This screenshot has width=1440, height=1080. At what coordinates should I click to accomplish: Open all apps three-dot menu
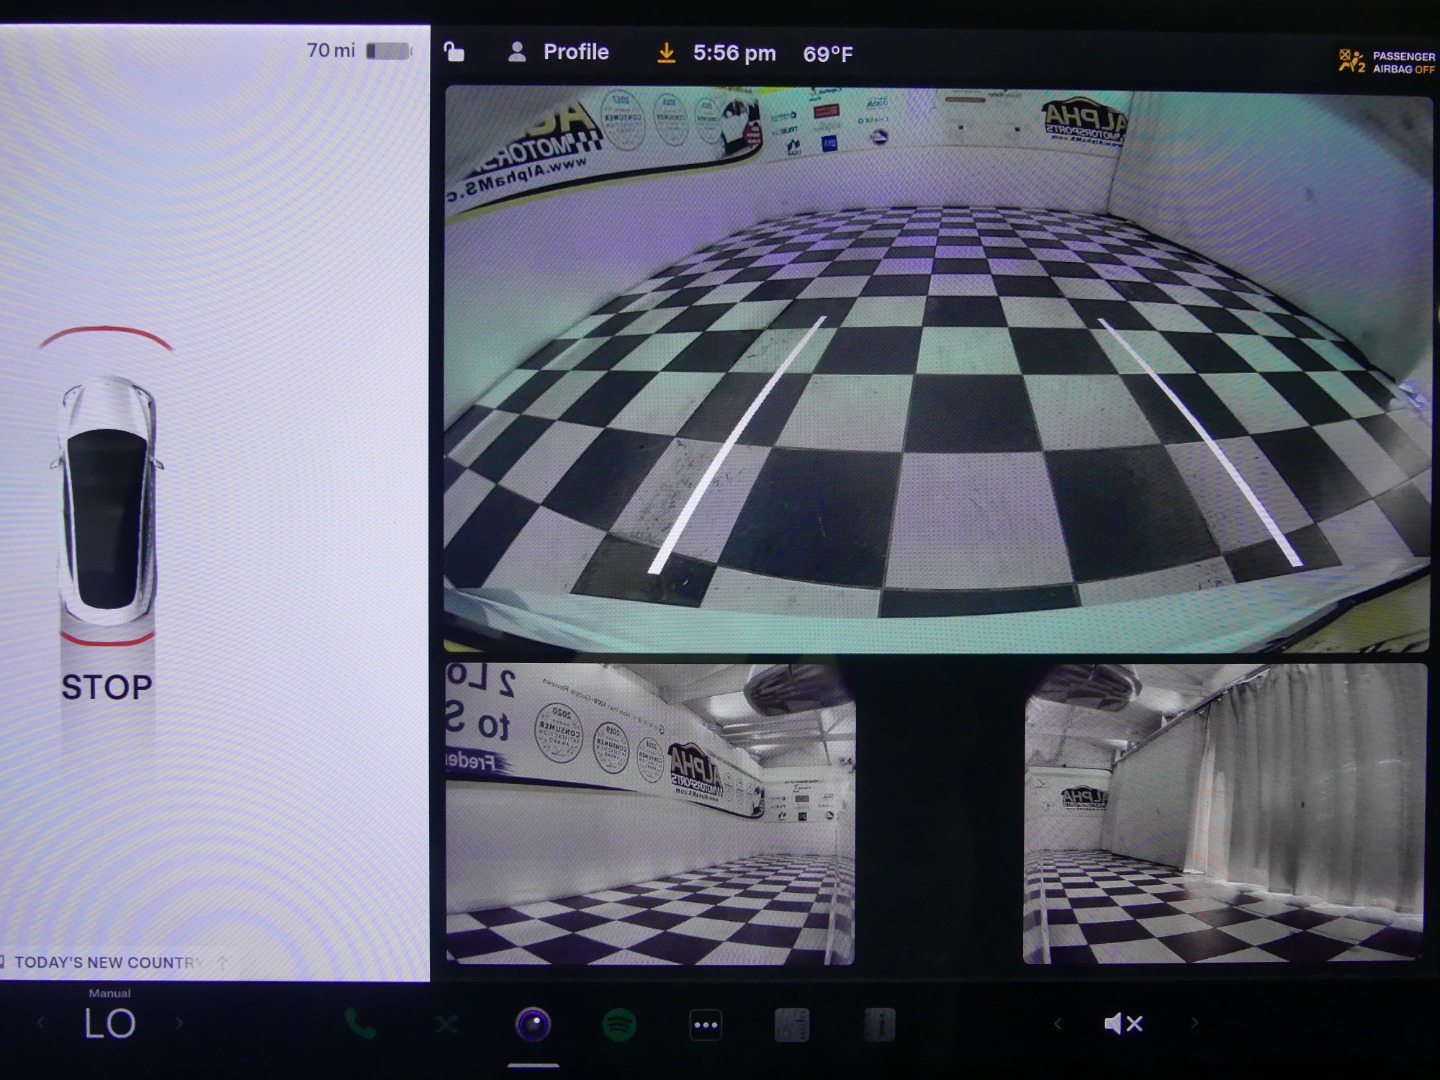pyautogui.click(x=706, y=1024)
